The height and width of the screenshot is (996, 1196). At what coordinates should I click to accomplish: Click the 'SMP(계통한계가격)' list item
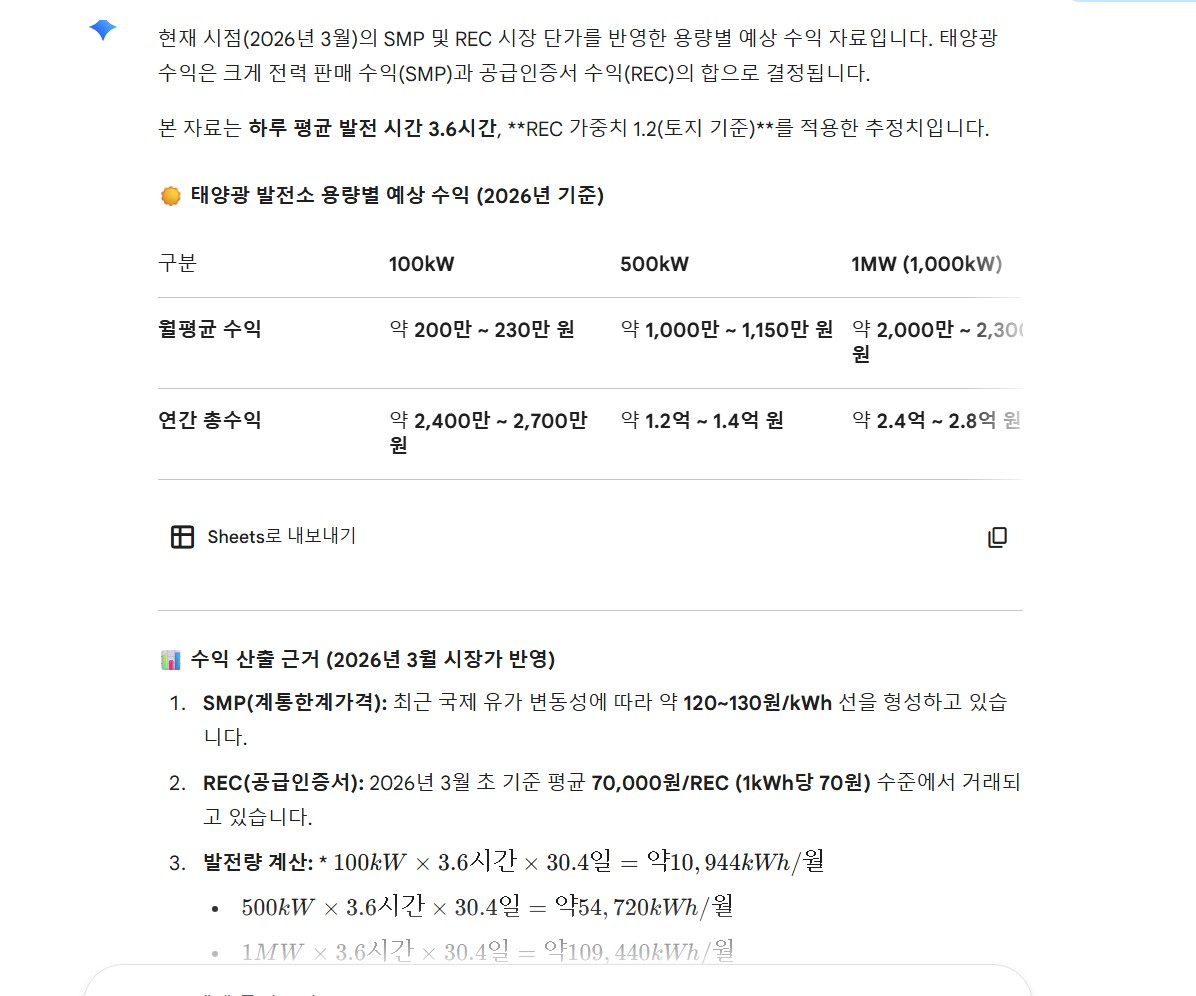pos(294,703)
